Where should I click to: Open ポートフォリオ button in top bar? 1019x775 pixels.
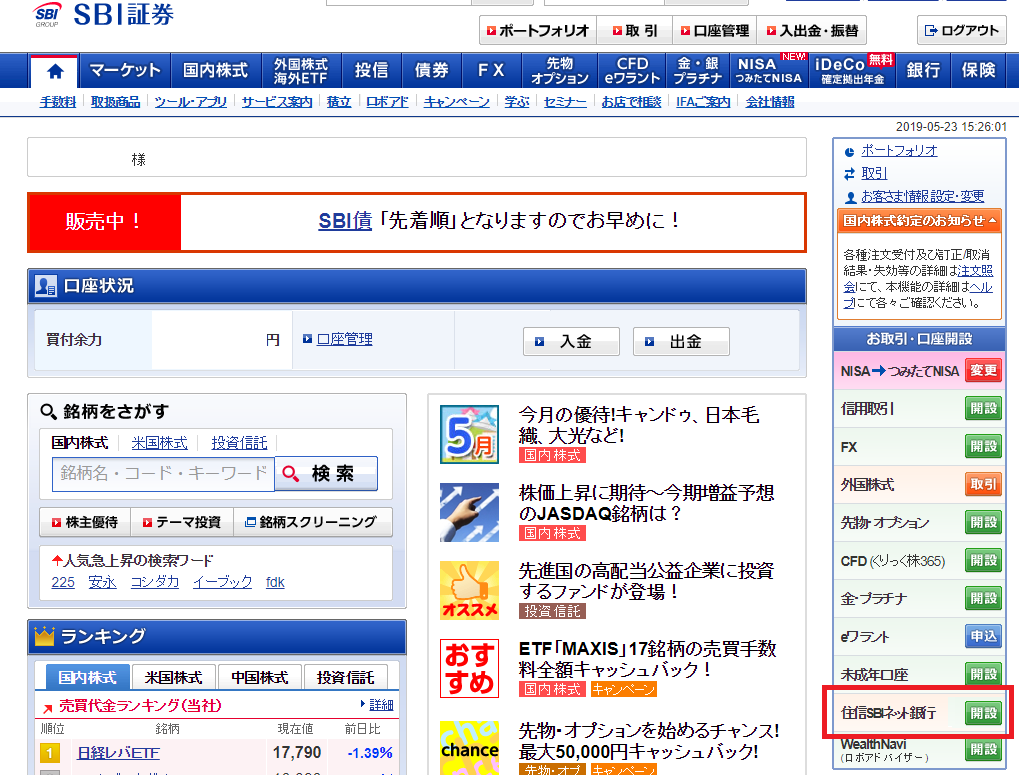[537, 31]
